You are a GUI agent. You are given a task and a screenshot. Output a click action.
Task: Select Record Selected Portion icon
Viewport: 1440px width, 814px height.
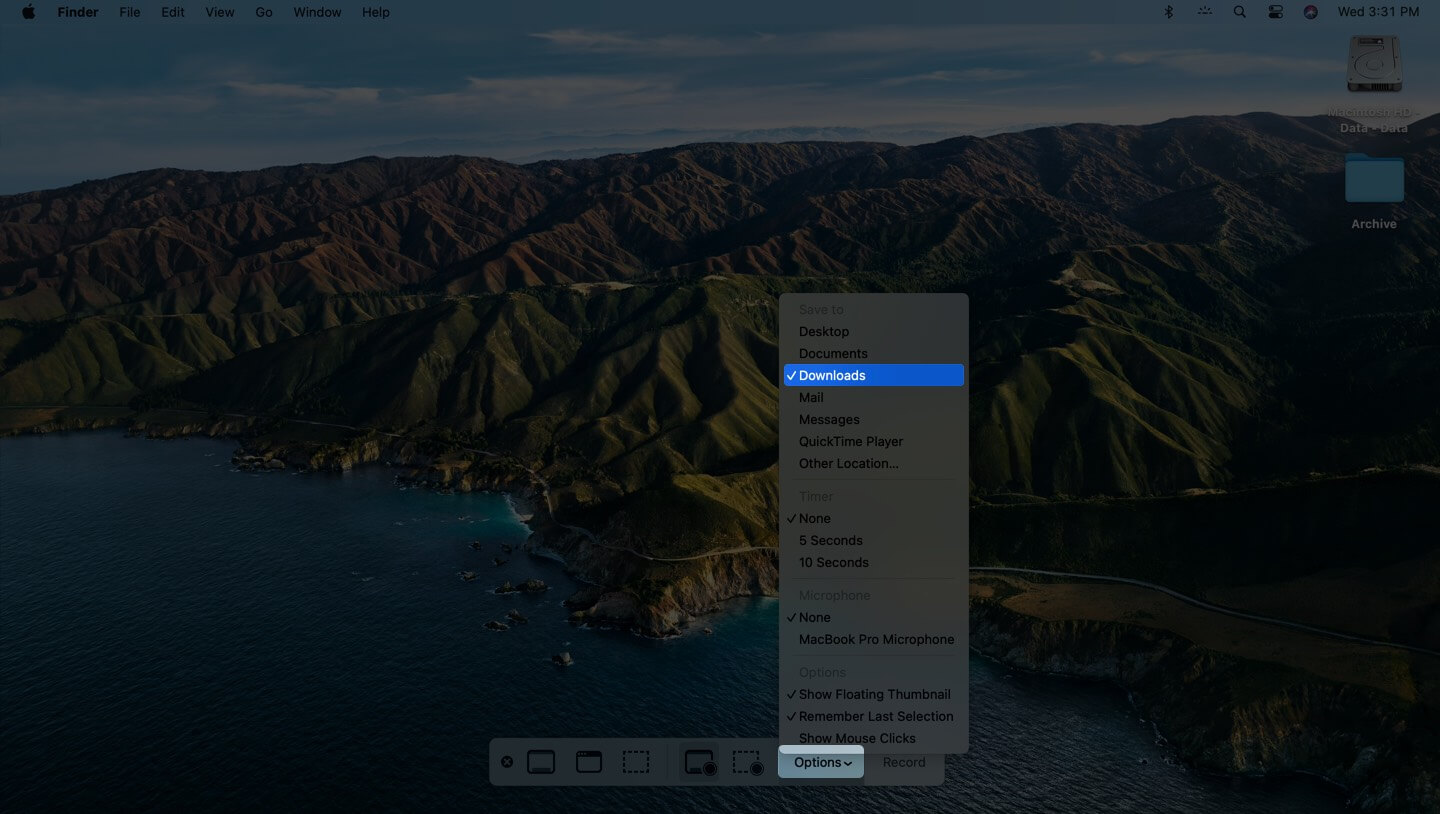point(747,763)
